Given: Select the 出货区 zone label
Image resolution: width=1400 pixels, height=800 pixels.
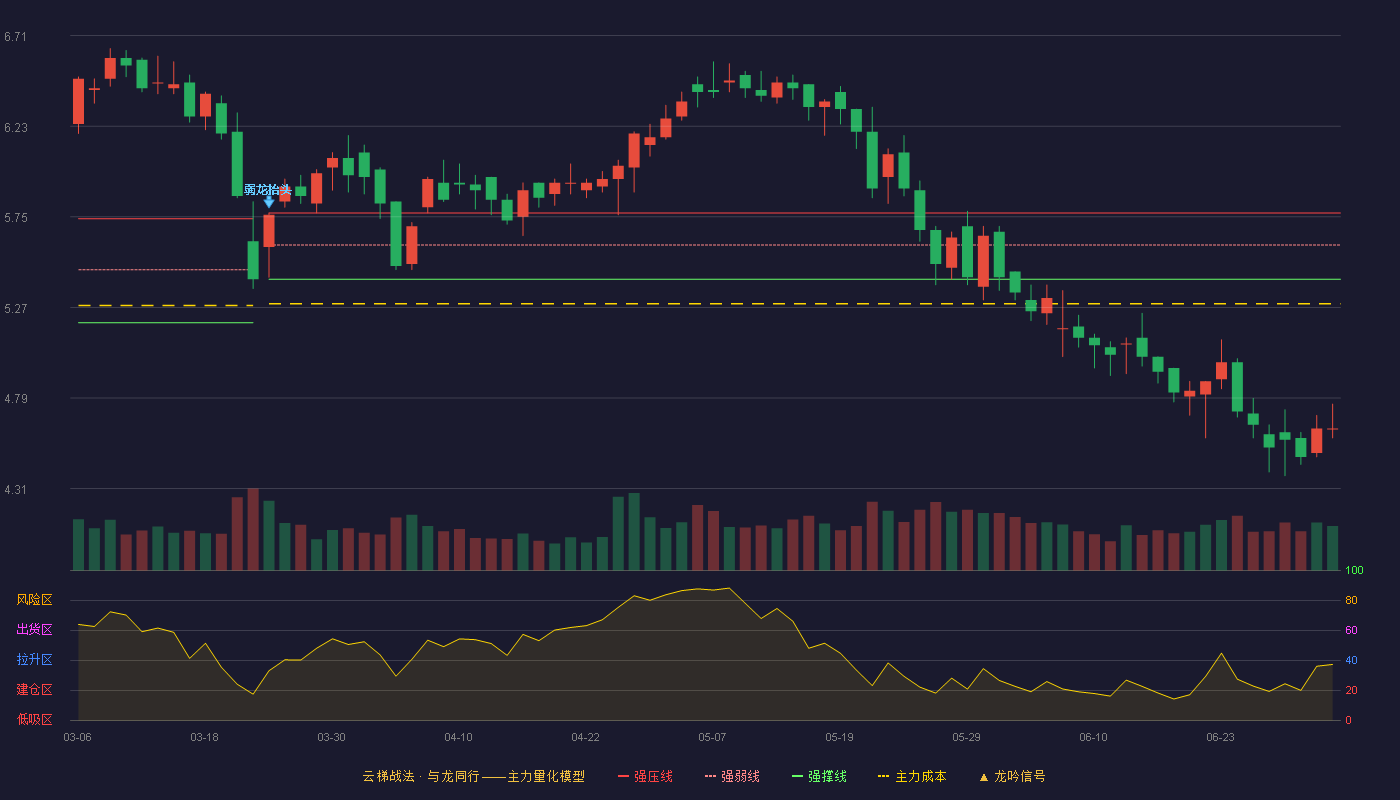Looking at the screenshot, I should click(x=34, y=630).
